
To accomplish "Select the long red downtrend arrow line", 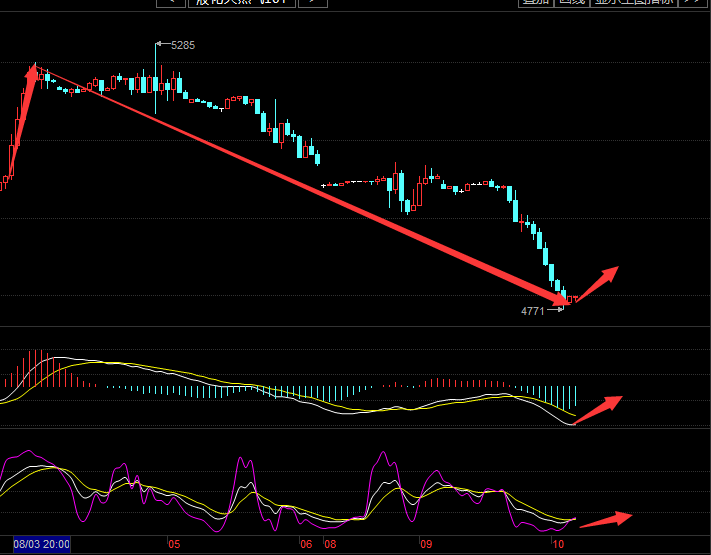I will (x=300, y=184).
